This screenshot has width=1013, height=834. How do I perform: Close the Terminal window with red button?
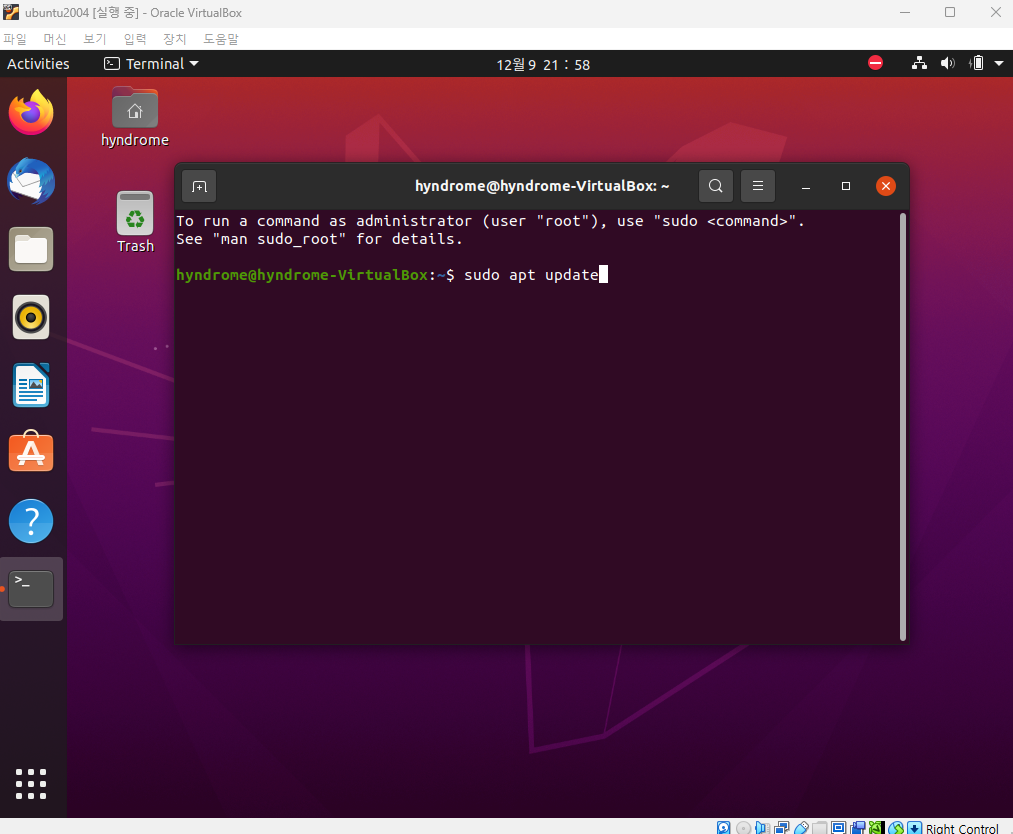coord(886,186)
